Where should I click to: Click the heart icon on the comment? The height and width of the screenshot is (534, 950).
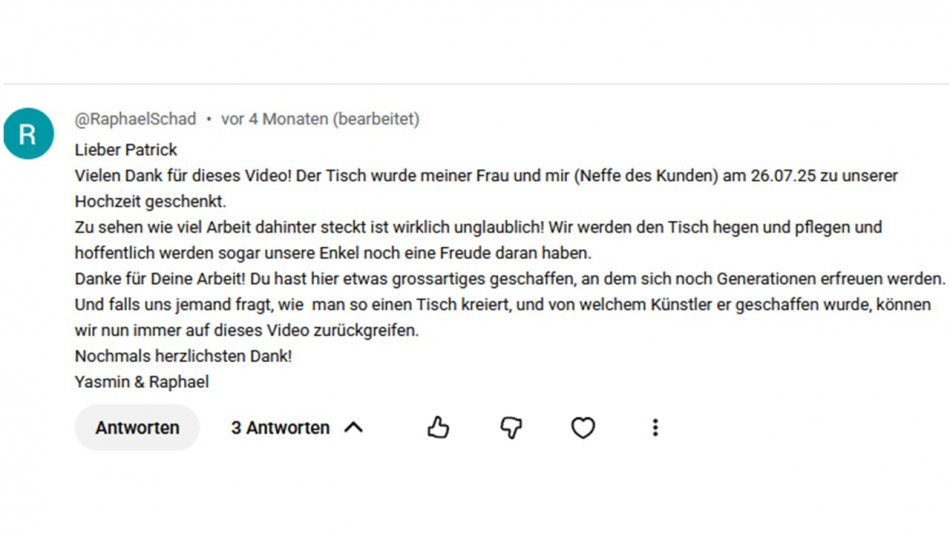click(583, 428)
